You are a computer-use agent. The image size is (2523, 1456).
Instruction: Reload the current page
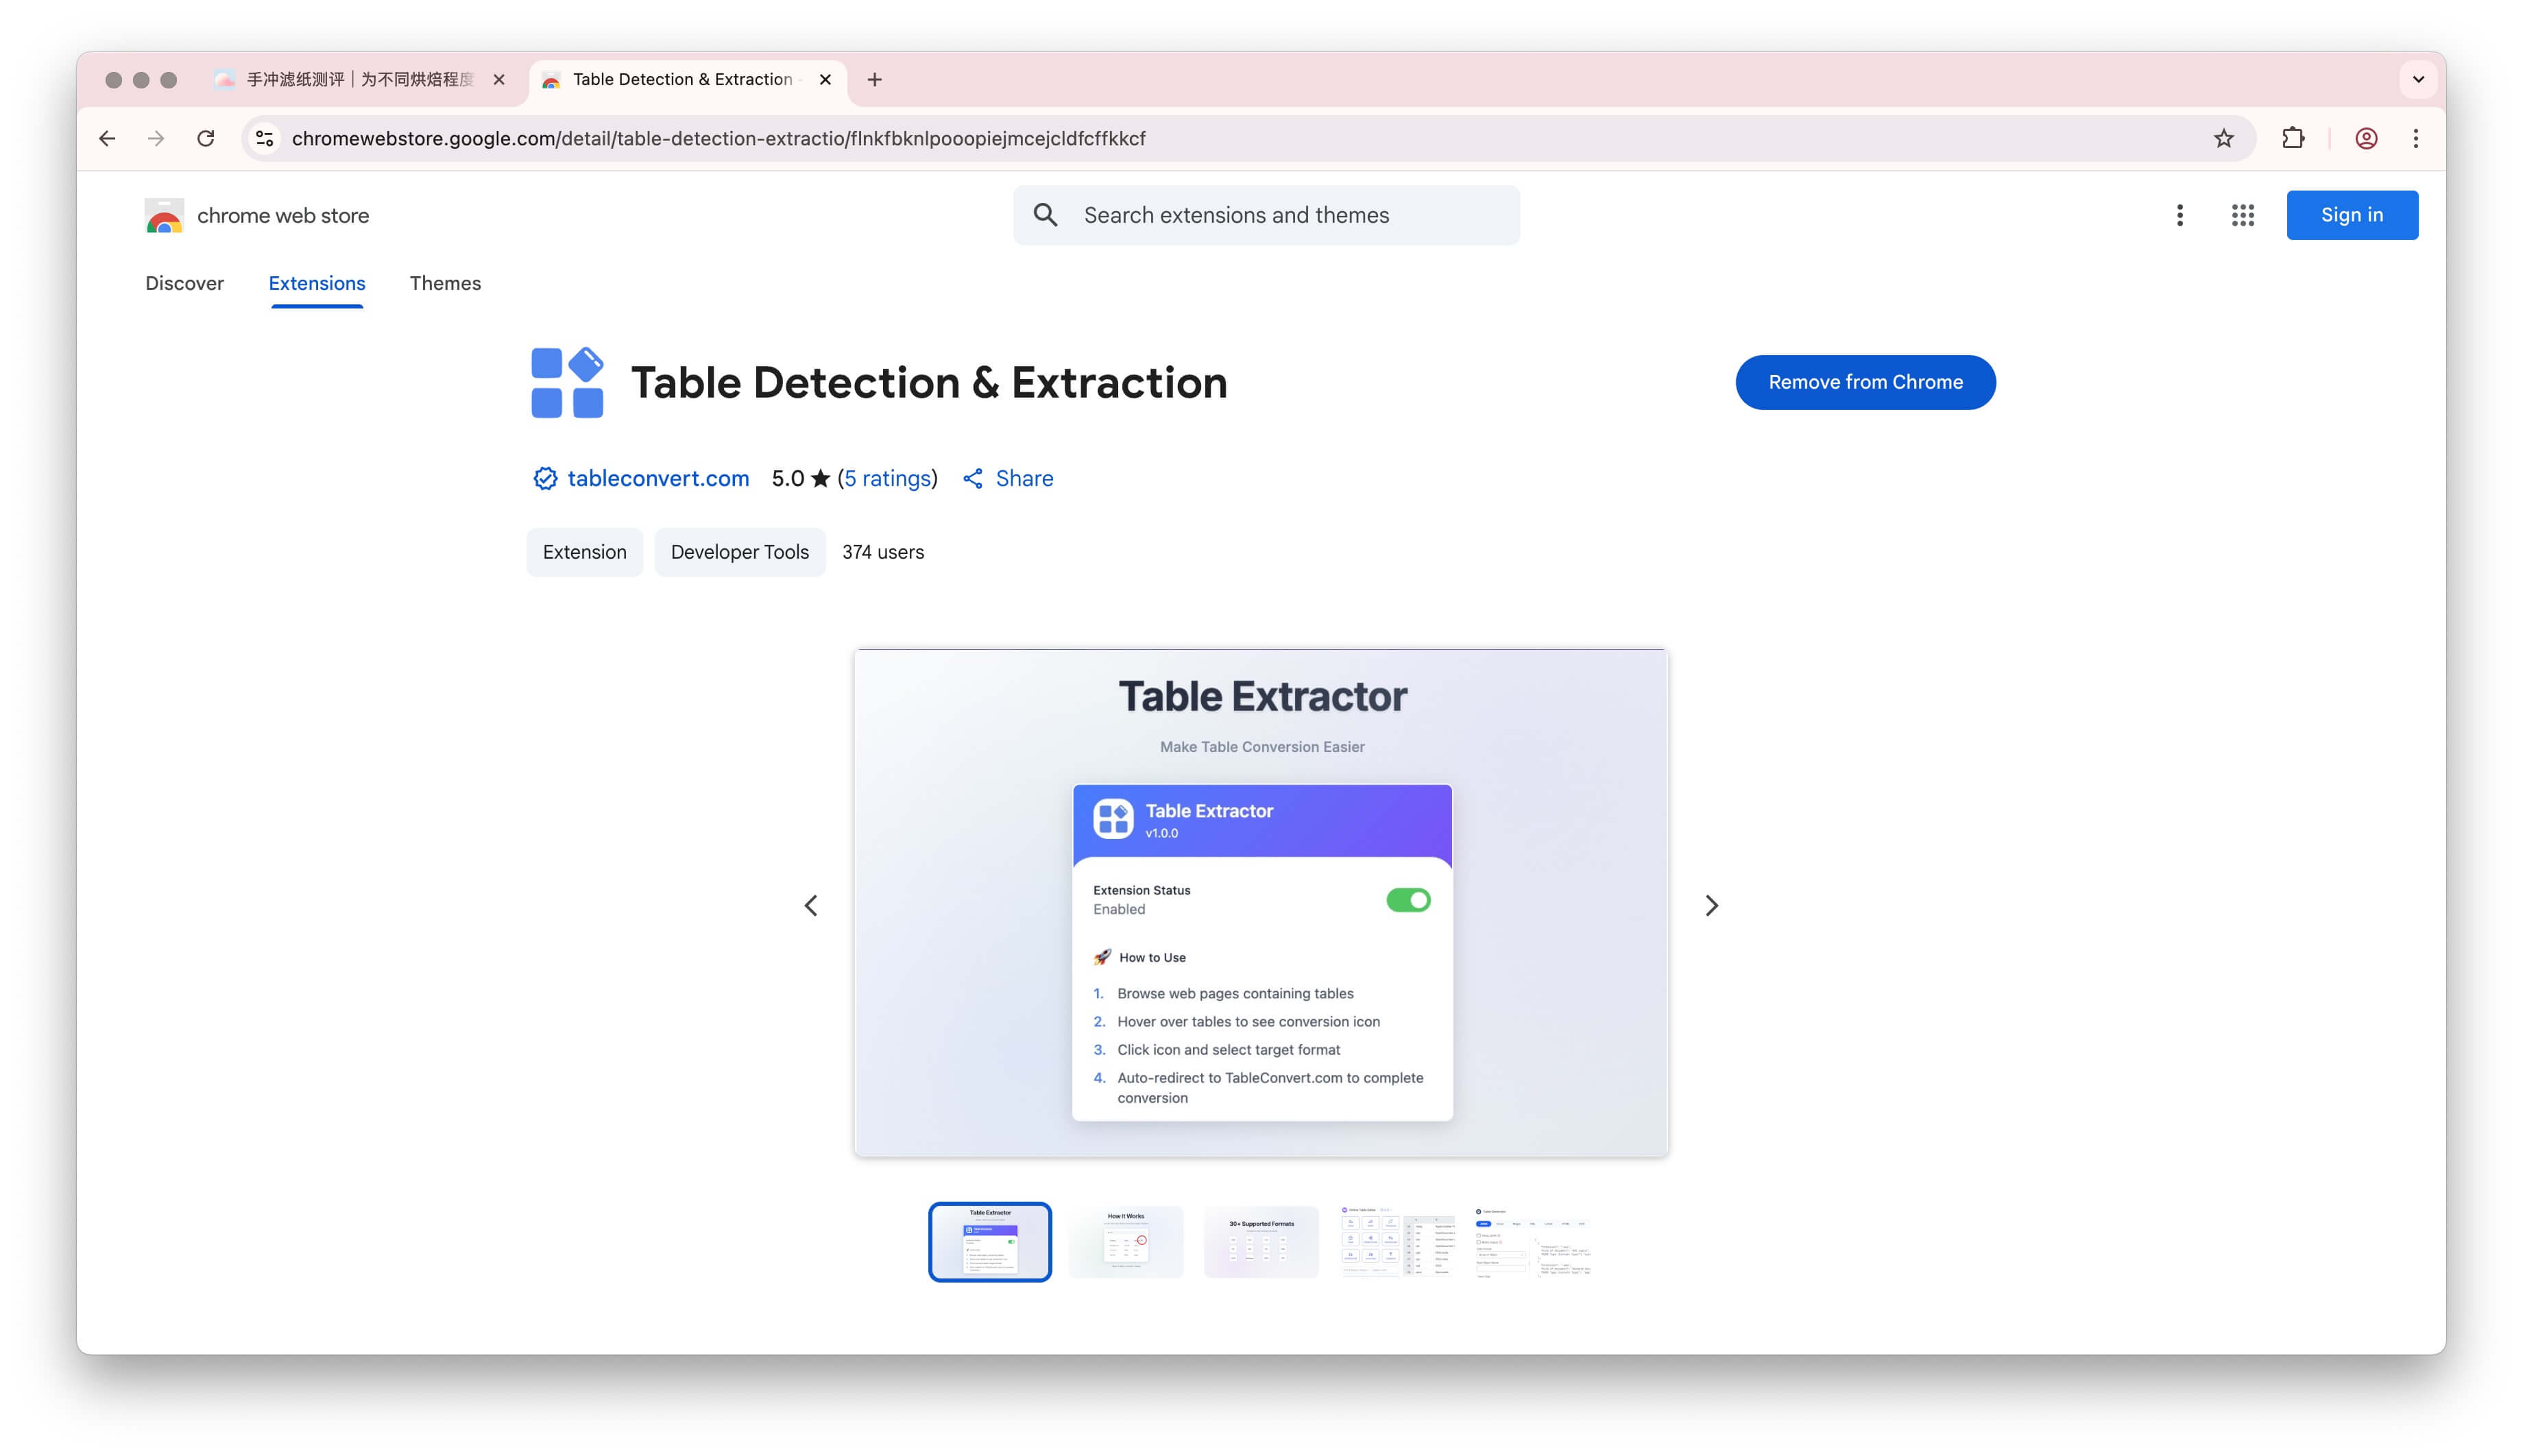click(x=206, y=138)
